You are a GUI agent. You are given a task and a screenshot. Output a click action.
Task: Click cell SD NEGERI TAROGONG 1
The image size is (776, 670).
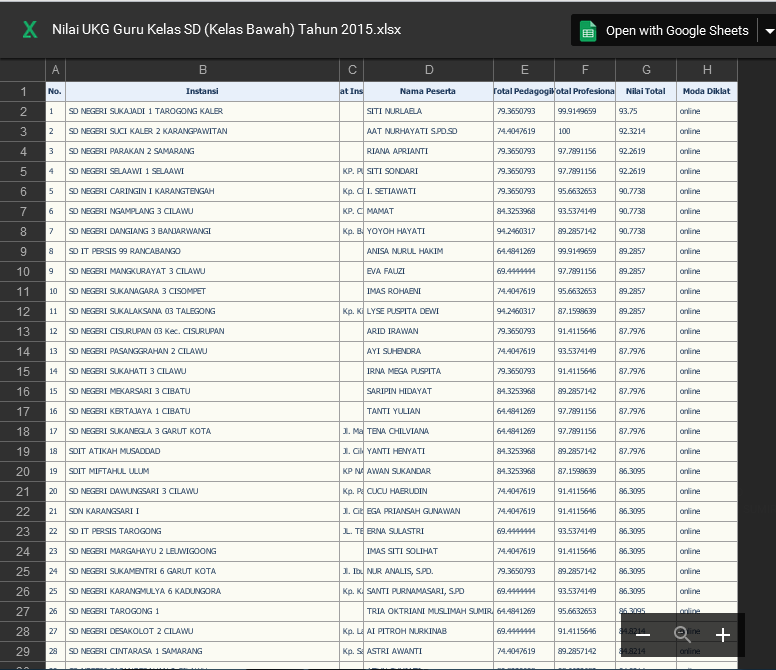[x=202, y=611]
